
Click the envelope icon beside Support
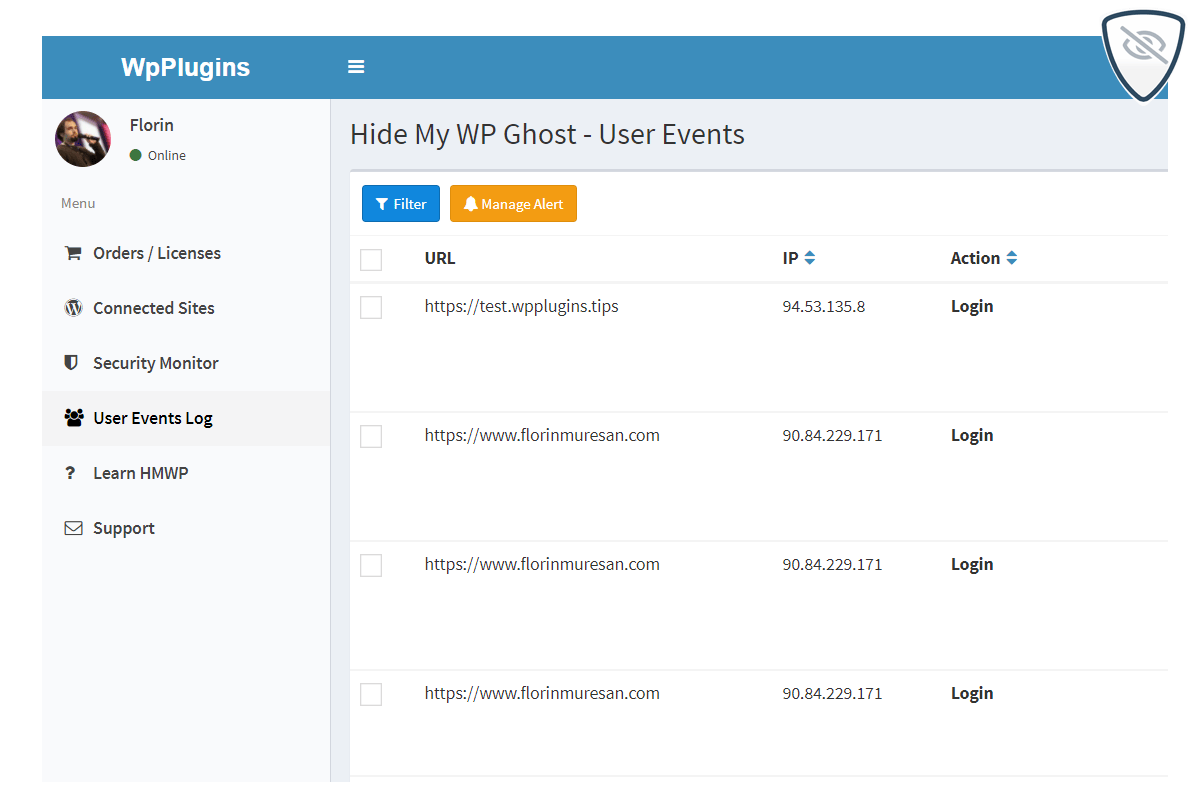coord(73,528)
